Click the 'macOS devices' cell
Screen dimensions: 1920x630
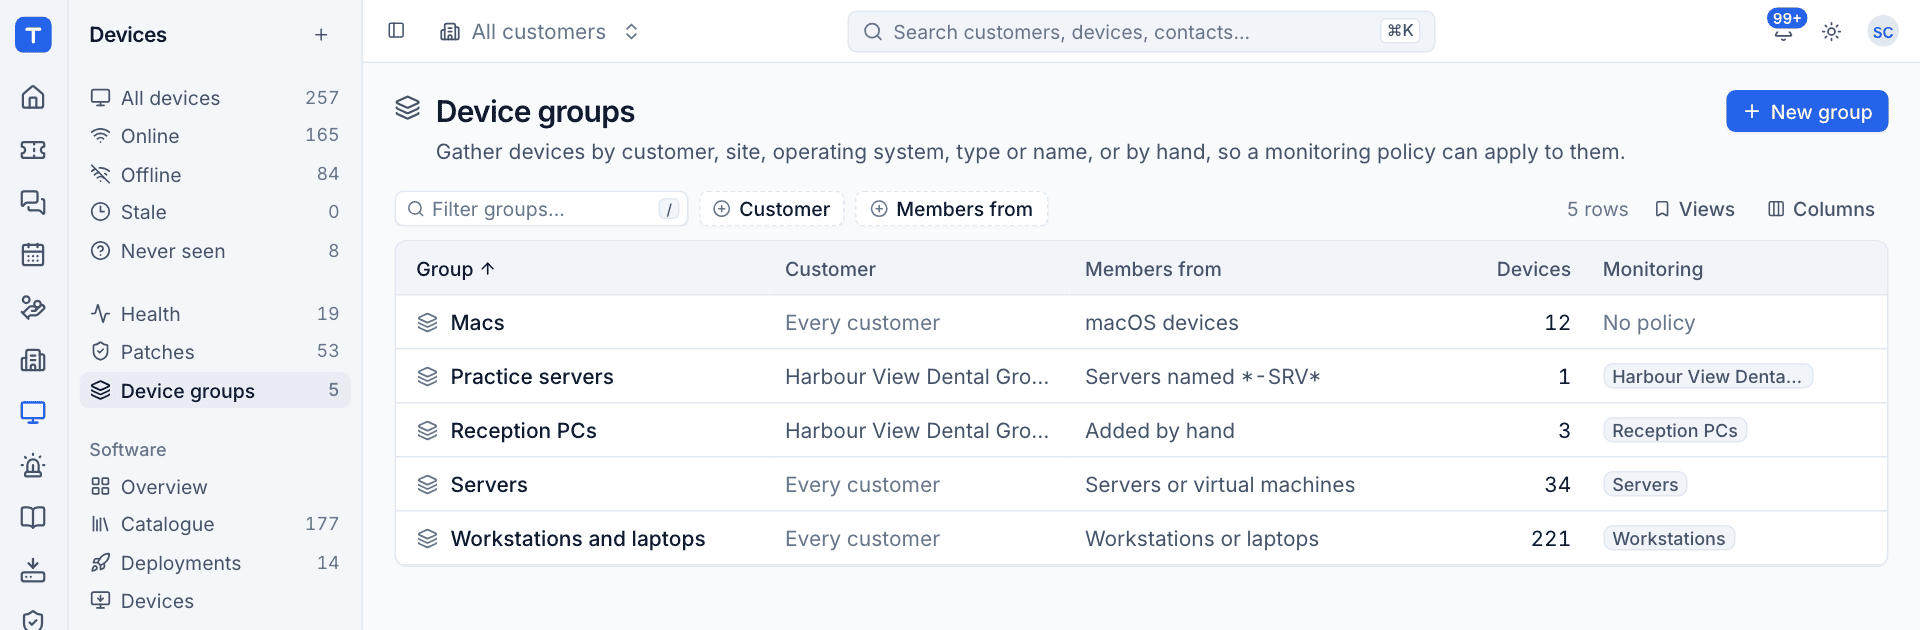click(1162, 322)
